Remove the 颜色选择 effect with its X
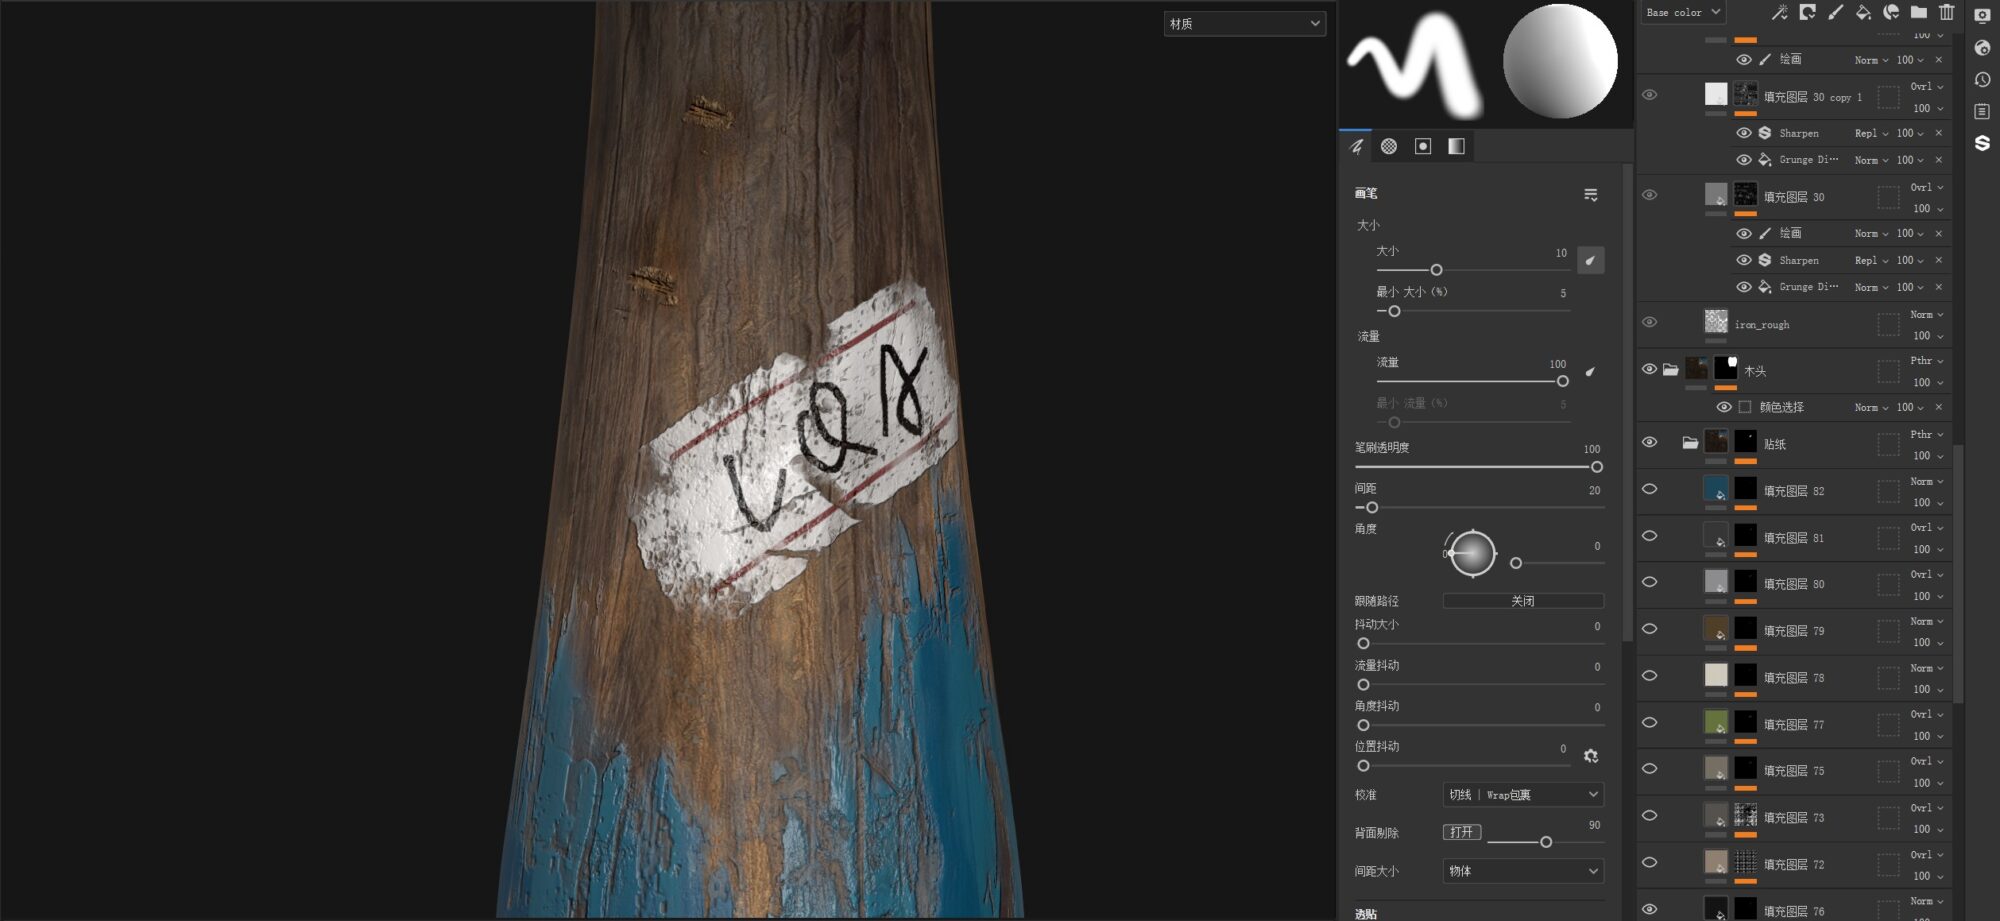2000x921 pixels. 1938,407
